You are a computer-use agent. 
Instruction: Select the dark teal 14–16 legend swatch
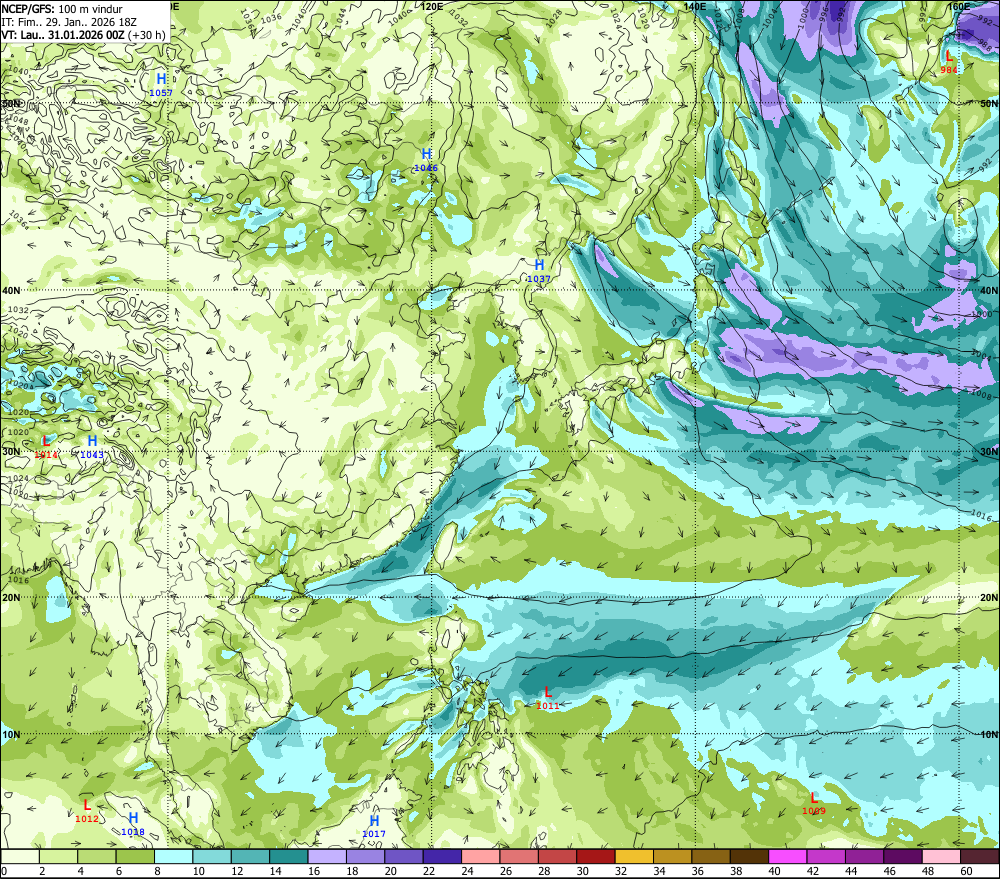pyautogui.click(x=289, y=856)
